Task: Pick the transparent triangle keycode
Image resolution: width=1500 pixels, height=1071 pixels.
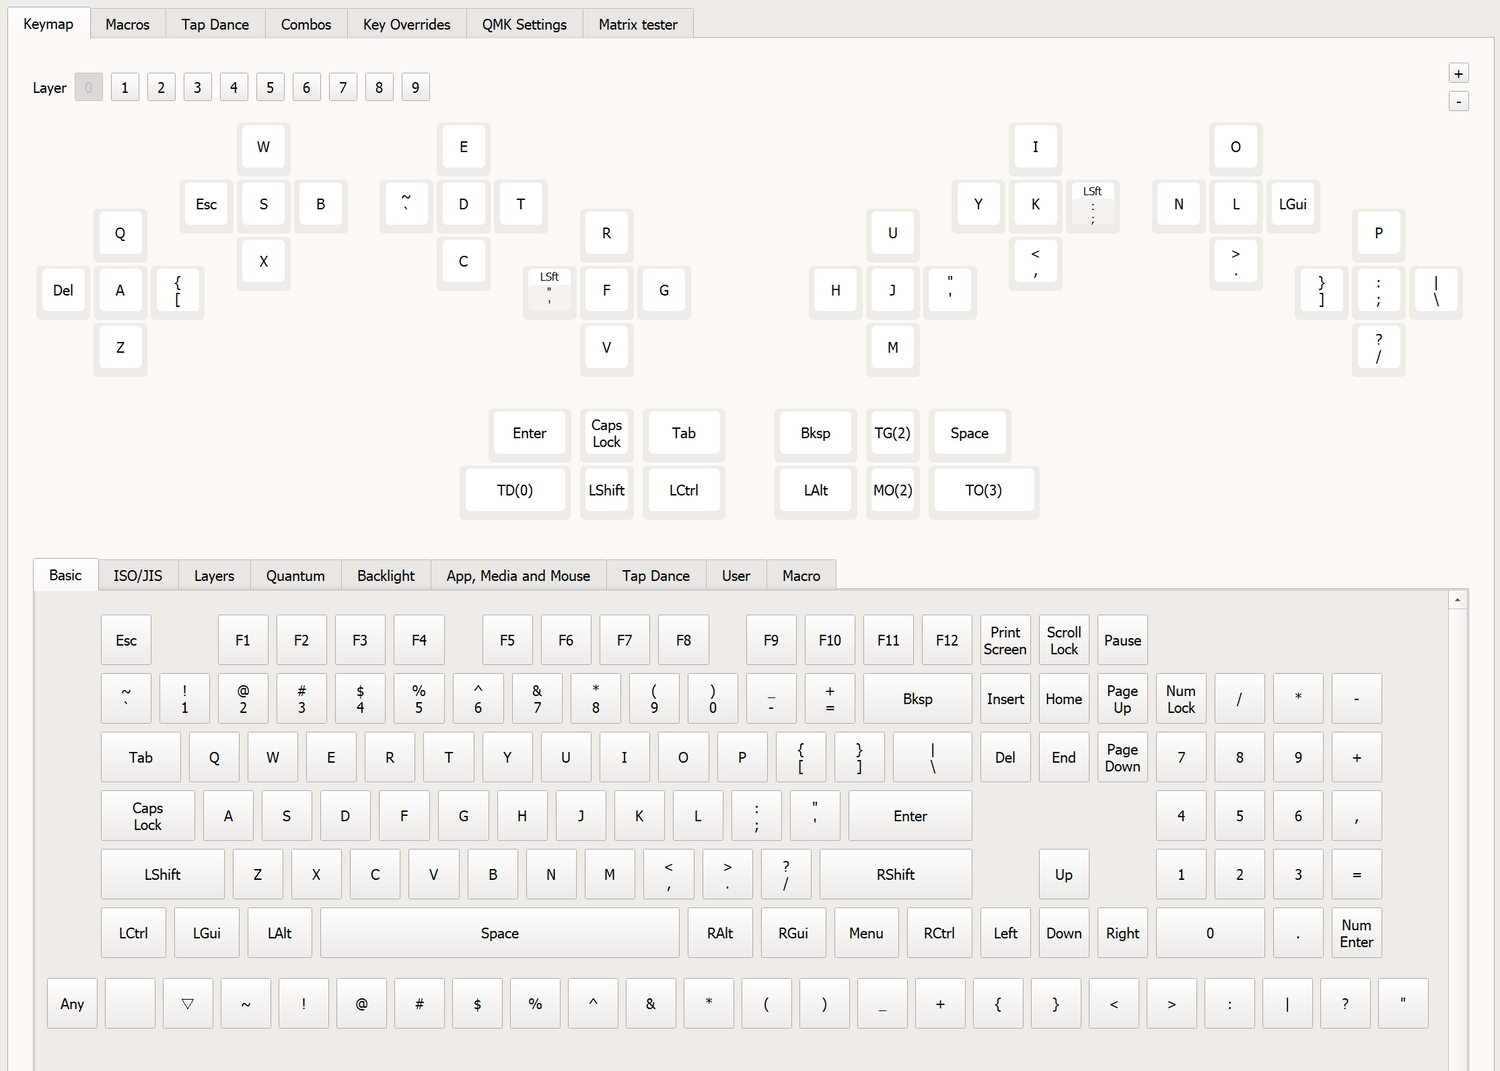Action: tap(188, 1004)
